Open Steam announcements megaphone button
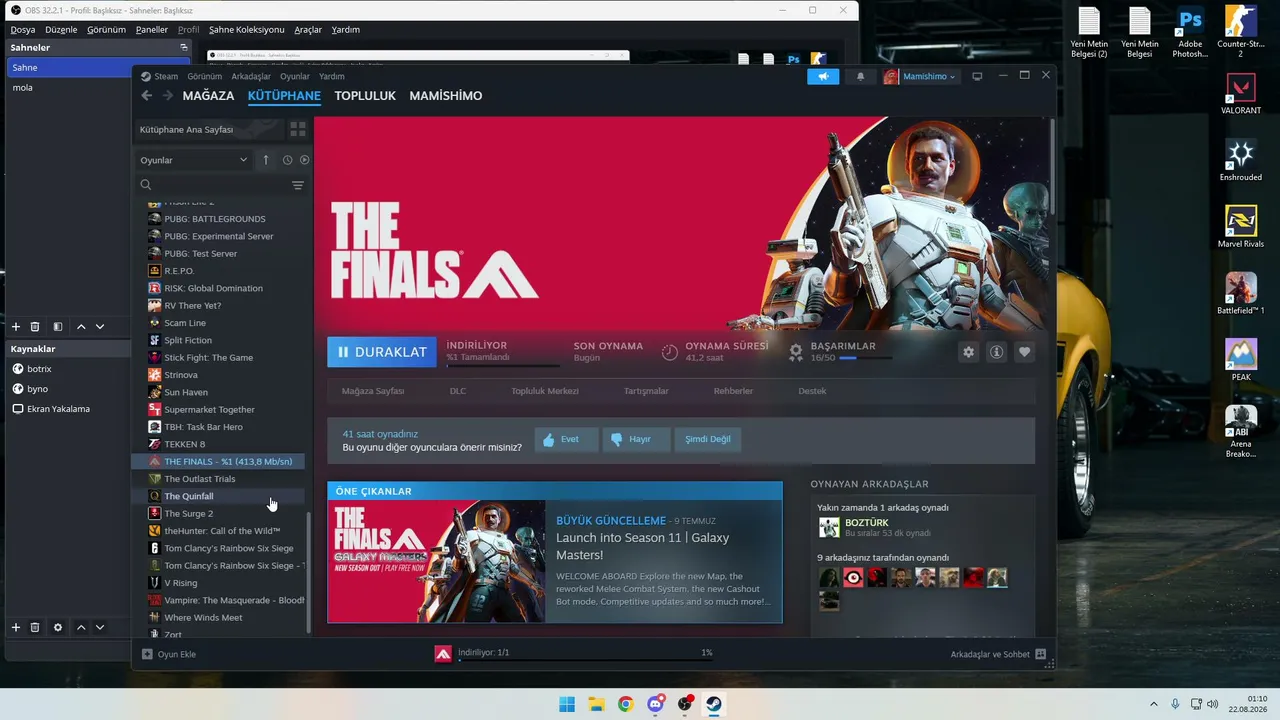 [823, 76]
